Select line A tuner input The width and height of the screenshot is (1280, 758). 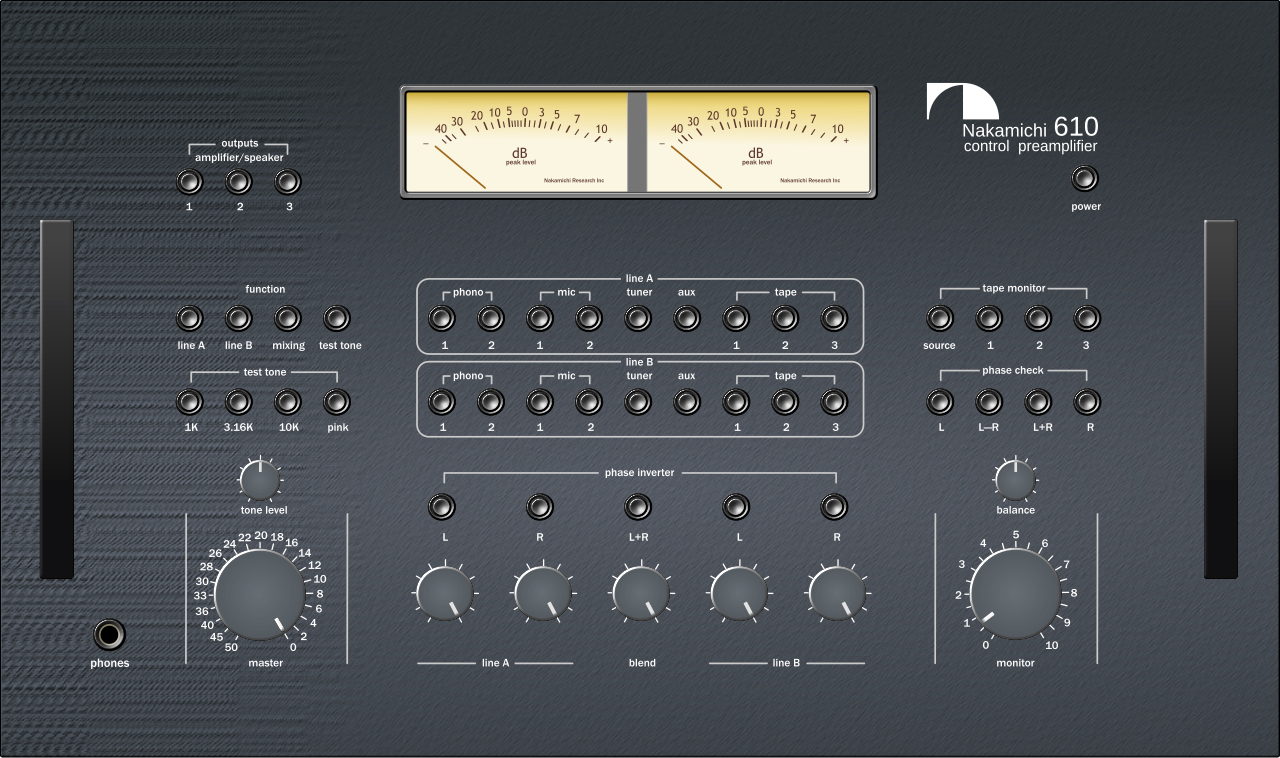[638, 319]
